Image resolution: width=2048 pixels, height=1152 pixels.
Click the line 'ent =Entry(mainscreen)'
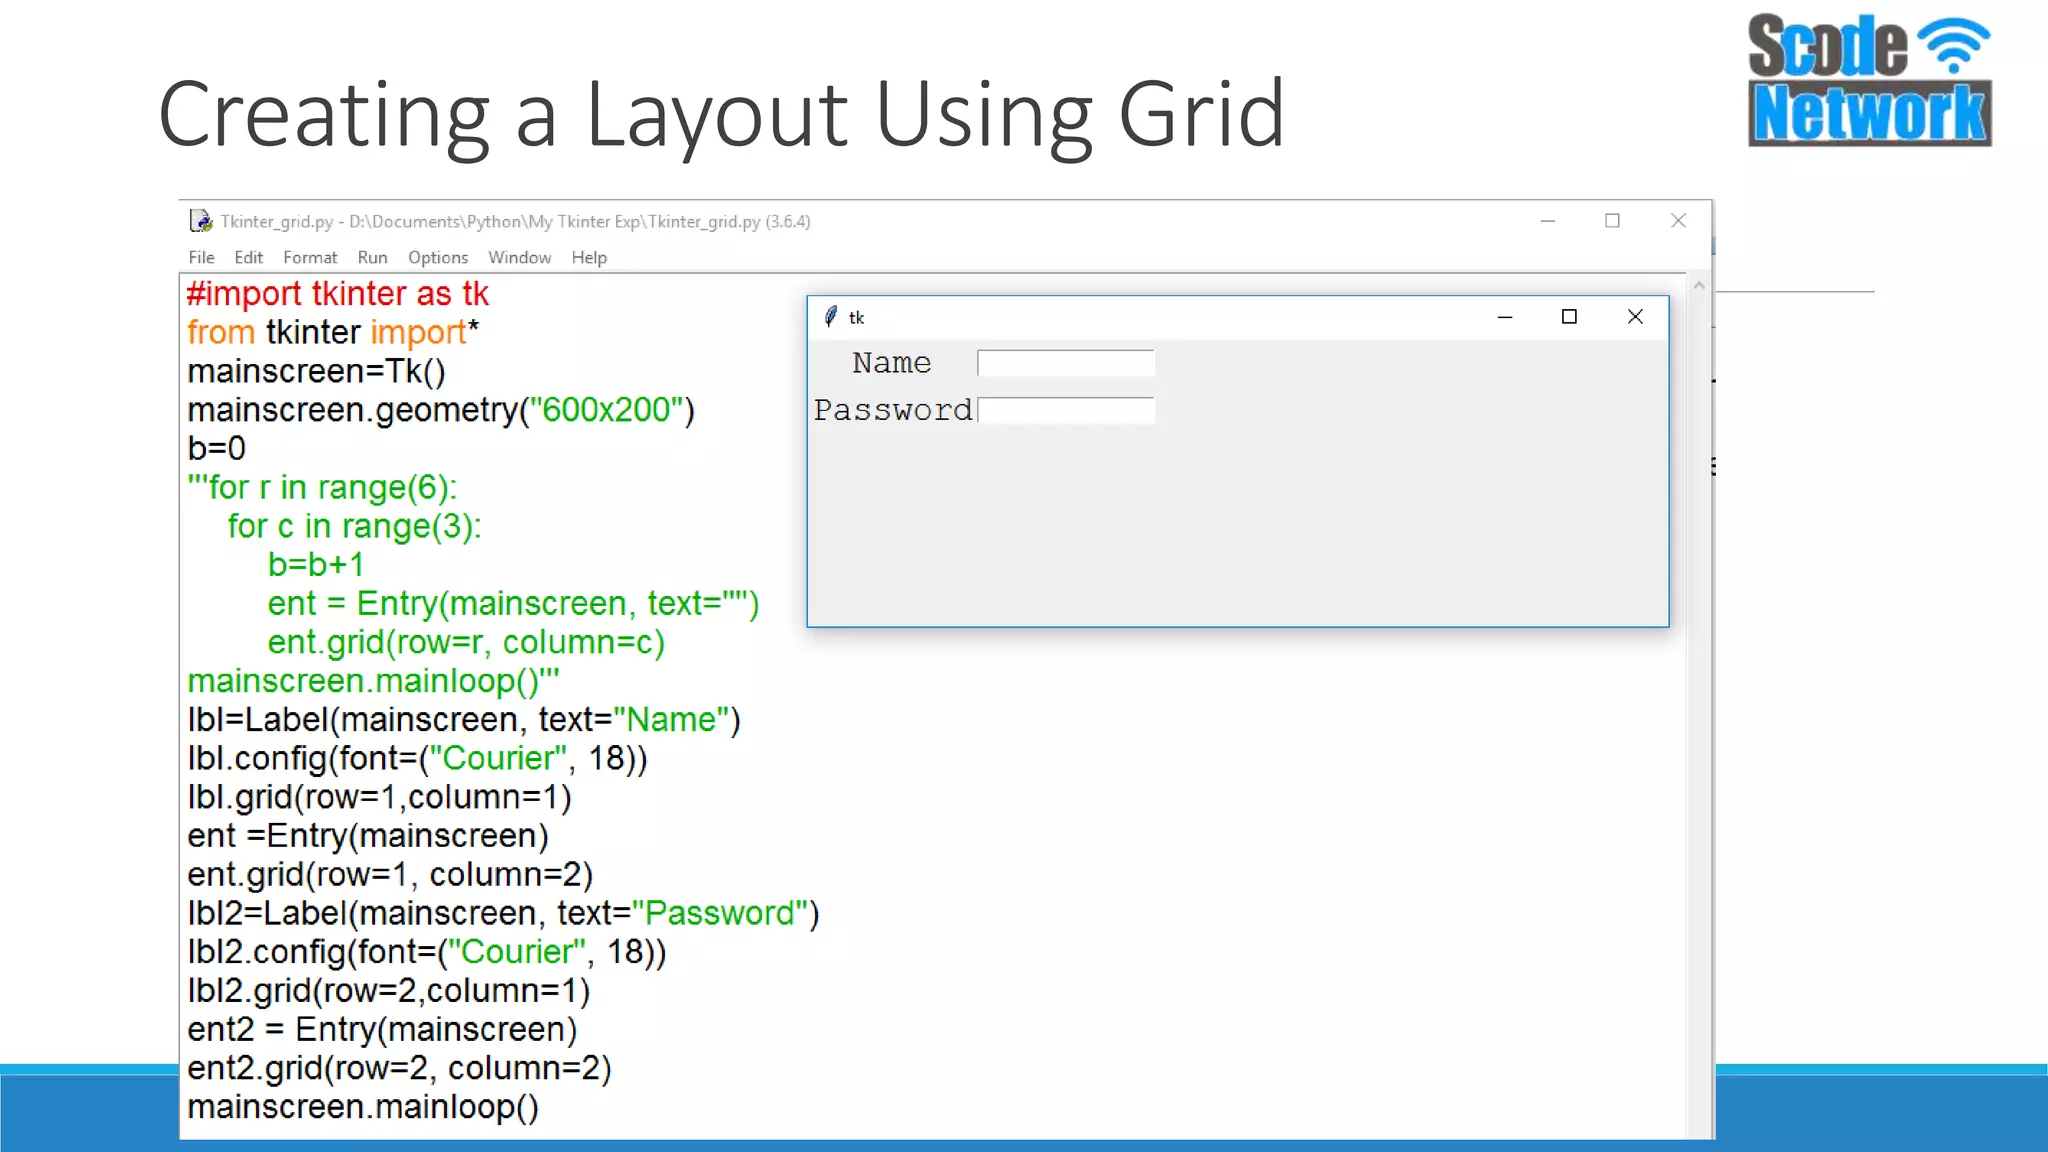click(x=368, y=836)
